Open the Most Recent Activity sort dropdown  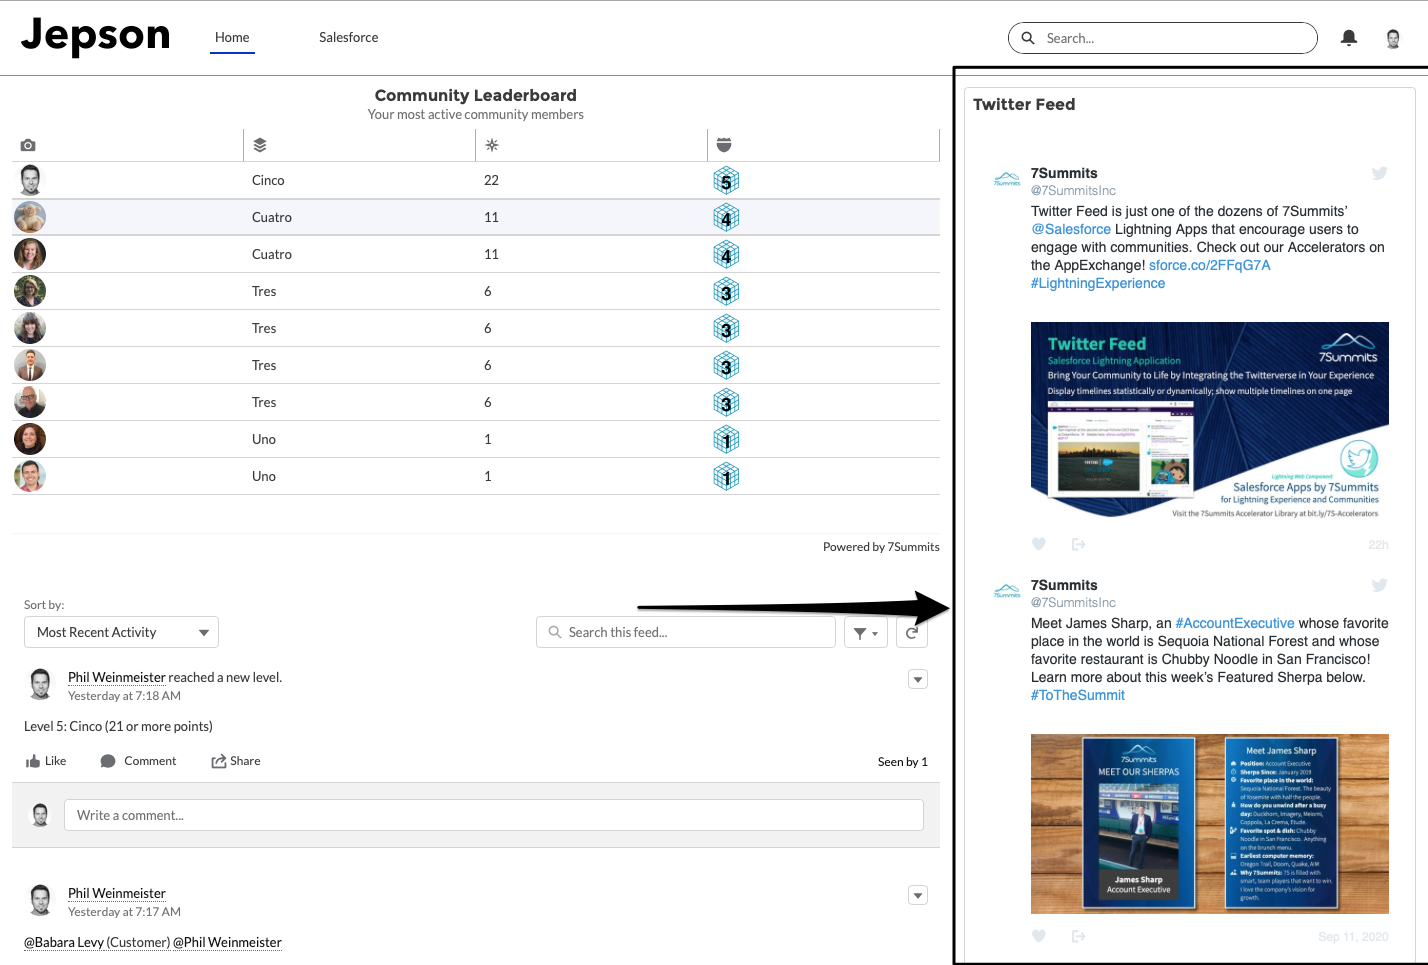point(120,631)
